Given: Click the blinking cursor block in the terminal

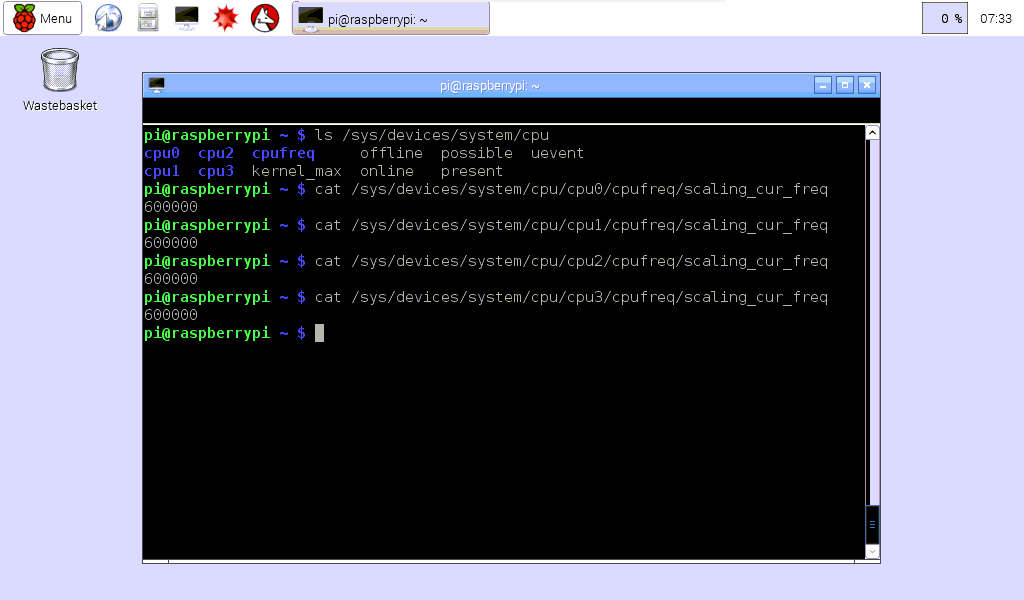Looking at the screenshot, I should point(318,333).
